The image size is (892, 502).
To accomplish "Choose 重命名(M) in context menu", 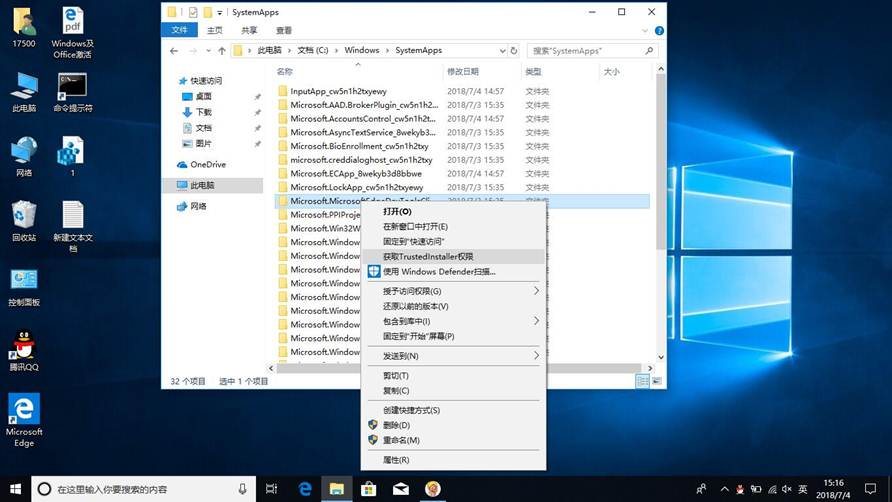I will click(453, 440).
